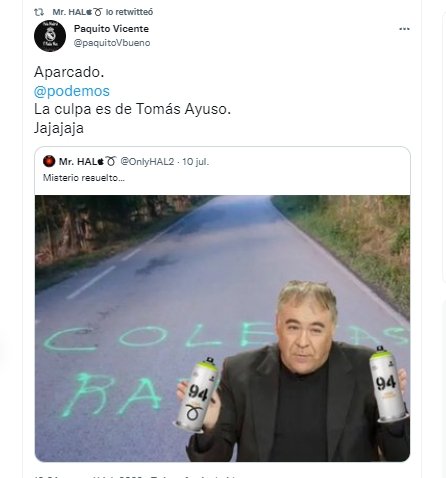Viewport: 446px width, 478px height.
Task: Open the quoted tweet text "Misterio resuelto..."
Action: 84,178
